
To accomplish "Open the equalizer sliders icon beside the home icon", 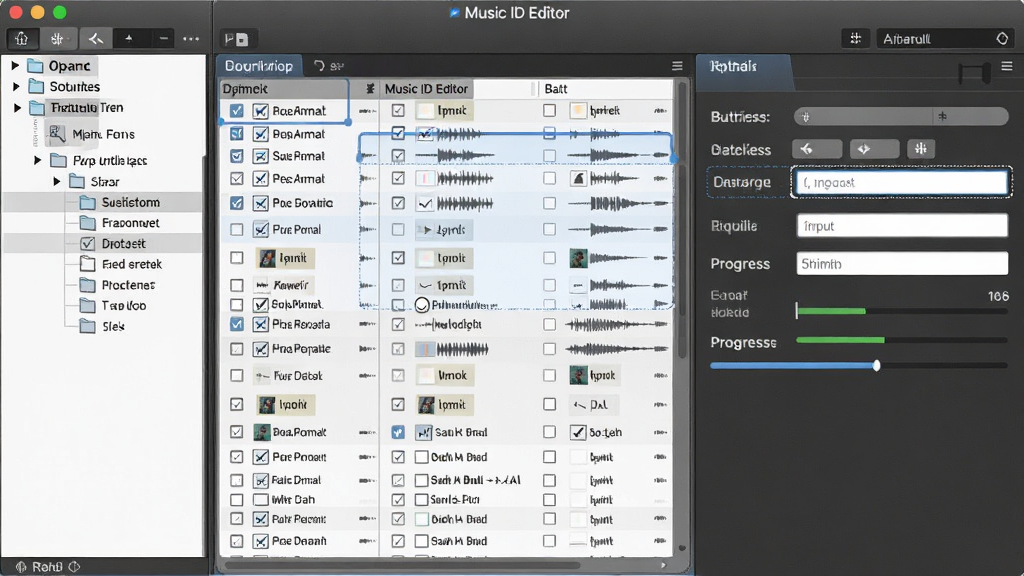I will point(57,39).
